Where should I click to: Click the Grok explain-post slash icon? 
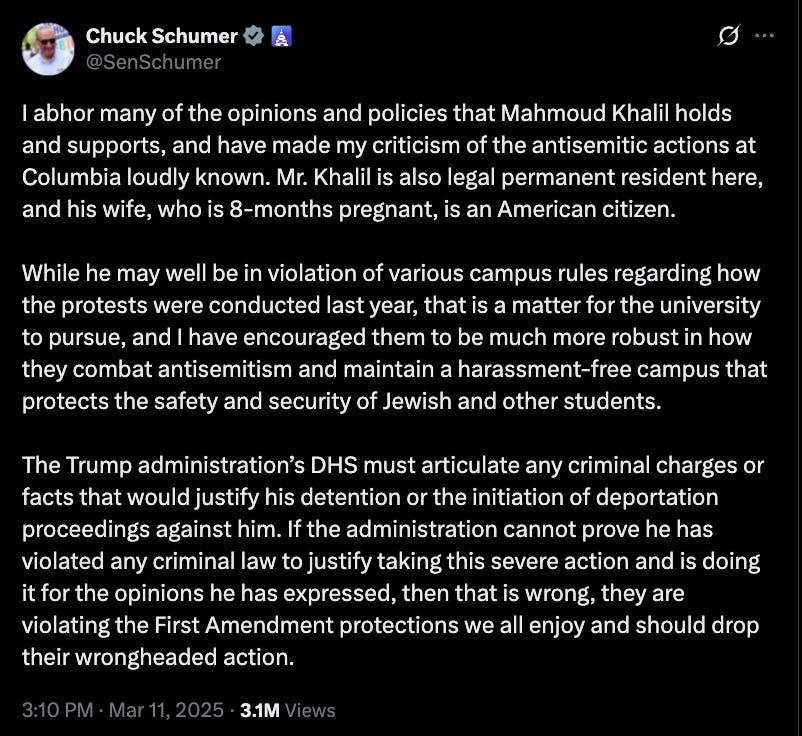click(728, 35)
